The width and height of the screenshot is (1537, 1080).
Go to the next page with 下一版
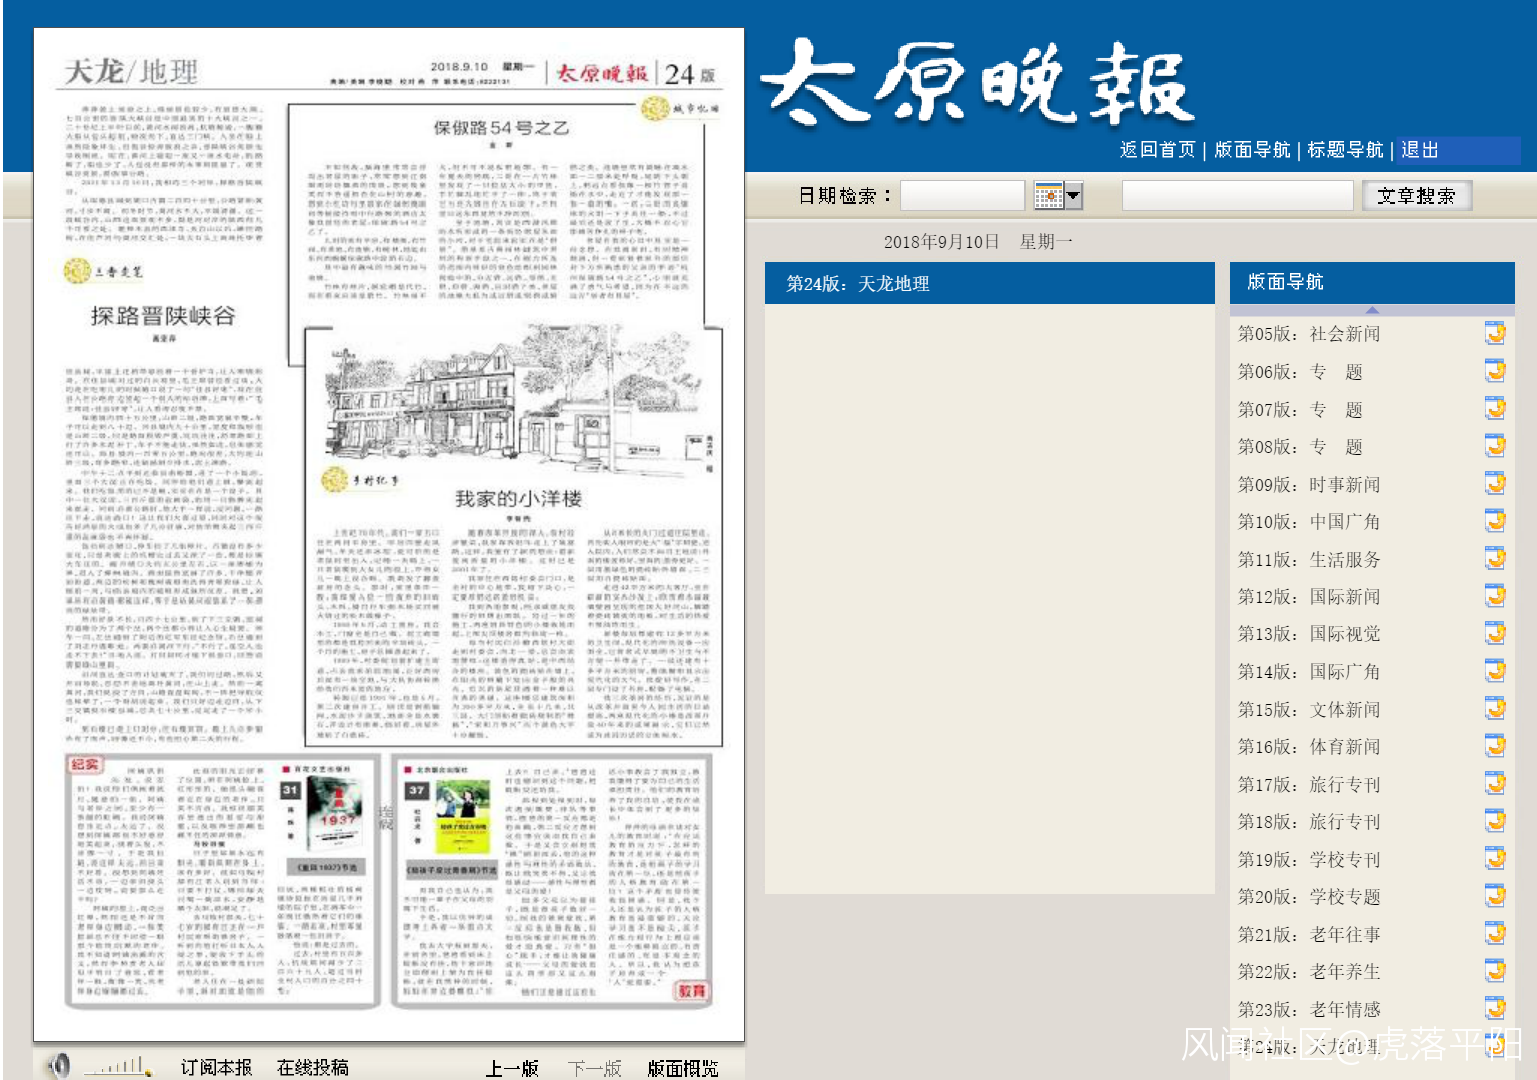[x=595, y=1068]
